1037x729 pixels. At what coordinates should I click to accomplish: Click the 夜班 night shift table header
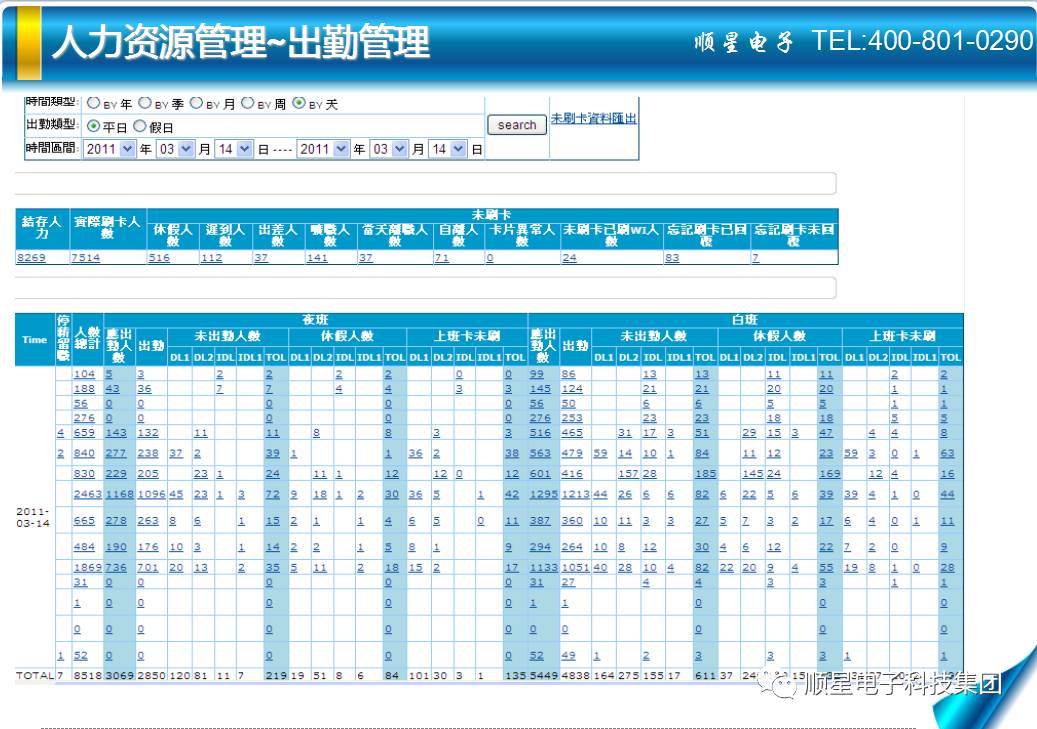pyautogui.click(x=315, y=320)
